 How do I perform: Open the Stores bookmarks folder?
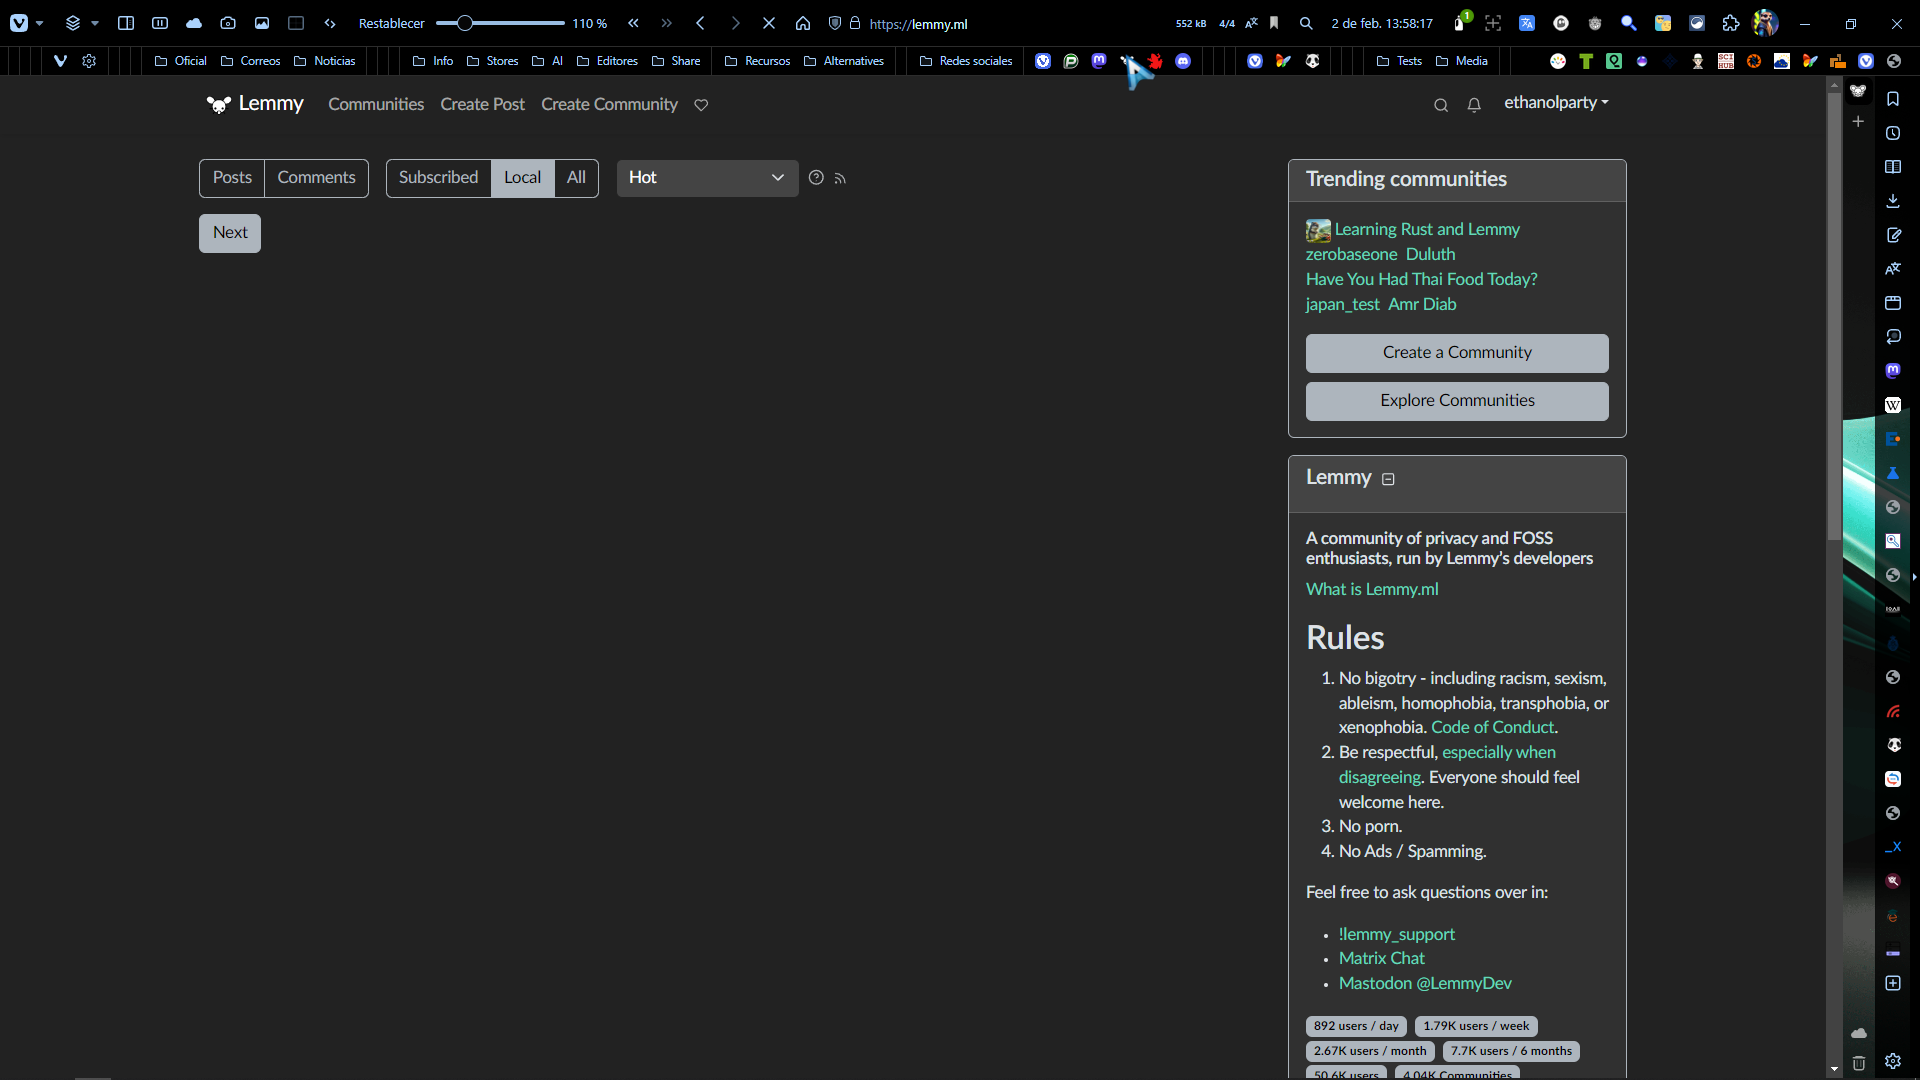coord(493,61)
